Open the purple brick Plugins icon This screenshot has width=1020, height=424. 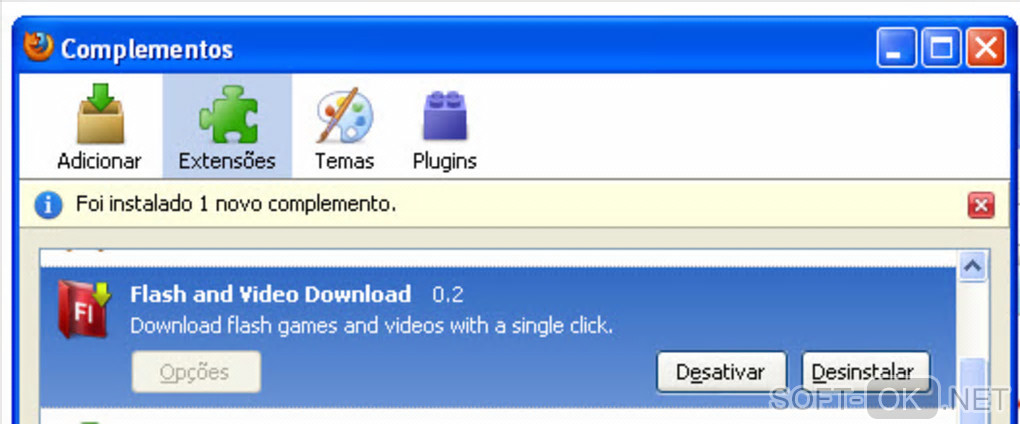coord(445,114)
